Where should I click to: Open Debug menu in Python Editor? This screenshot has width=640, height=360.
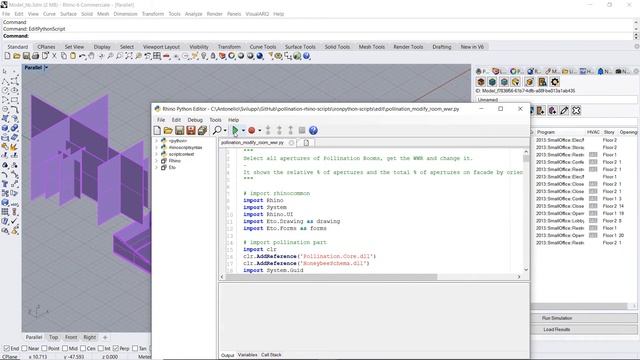[x=195, y=120]
